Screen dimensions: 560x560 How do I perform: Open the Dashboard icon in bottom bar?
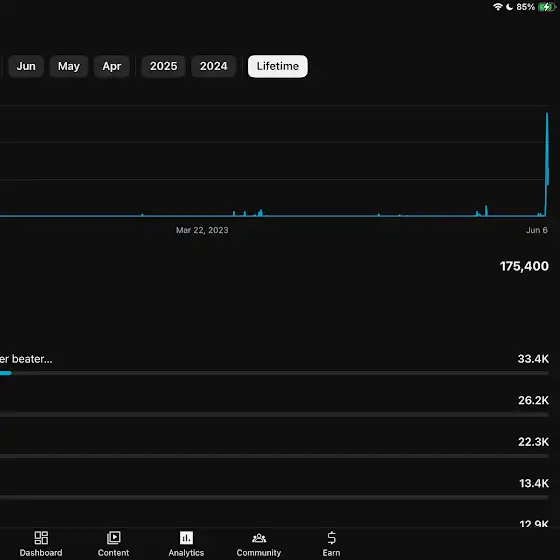41,538
